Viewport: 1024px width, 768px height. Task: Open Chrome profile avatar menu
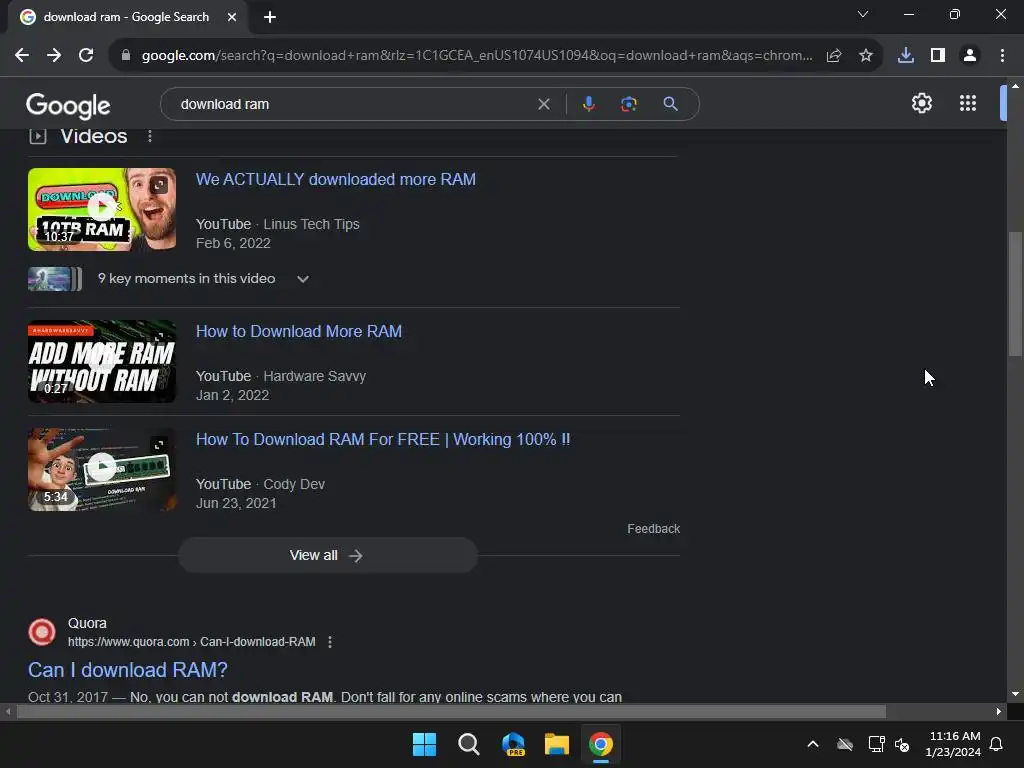pyautogui.click(x=970, y=56)
